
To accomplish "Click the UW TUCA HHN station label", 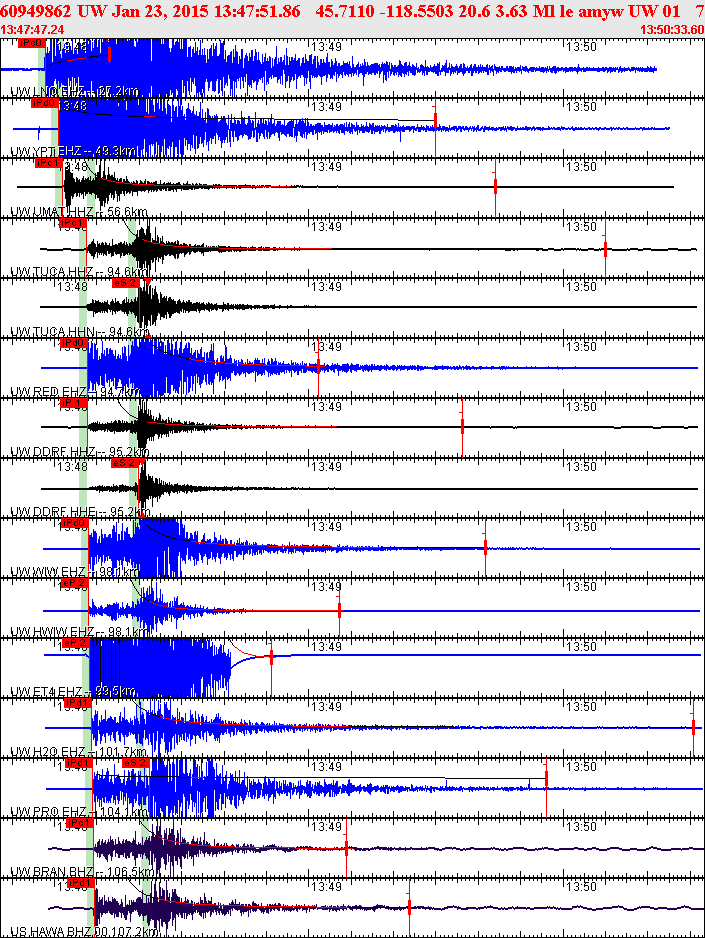I will (x=80, y=332).
